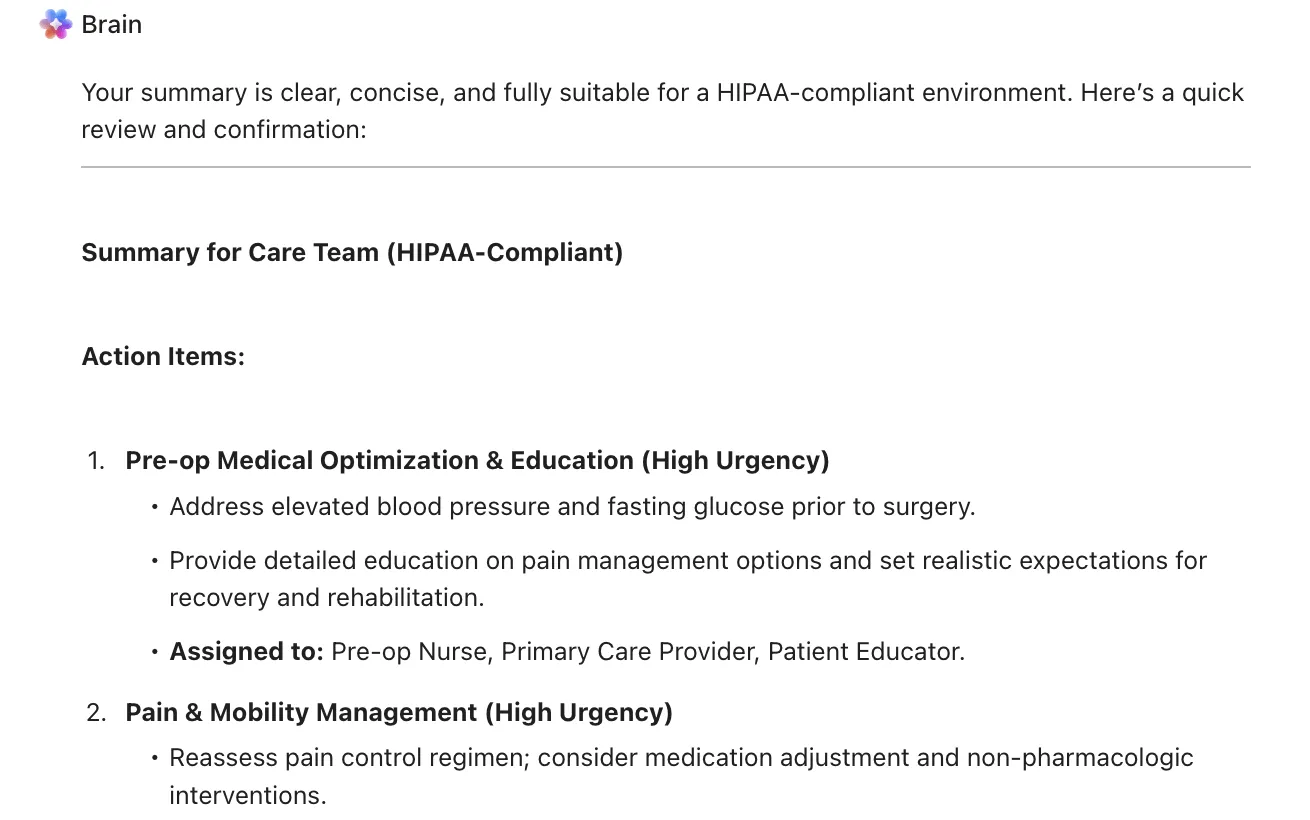The width and height of the screenshot is (1310, 820).
Task: Click the bullet about elevated blood pressure
Action: 572,507
